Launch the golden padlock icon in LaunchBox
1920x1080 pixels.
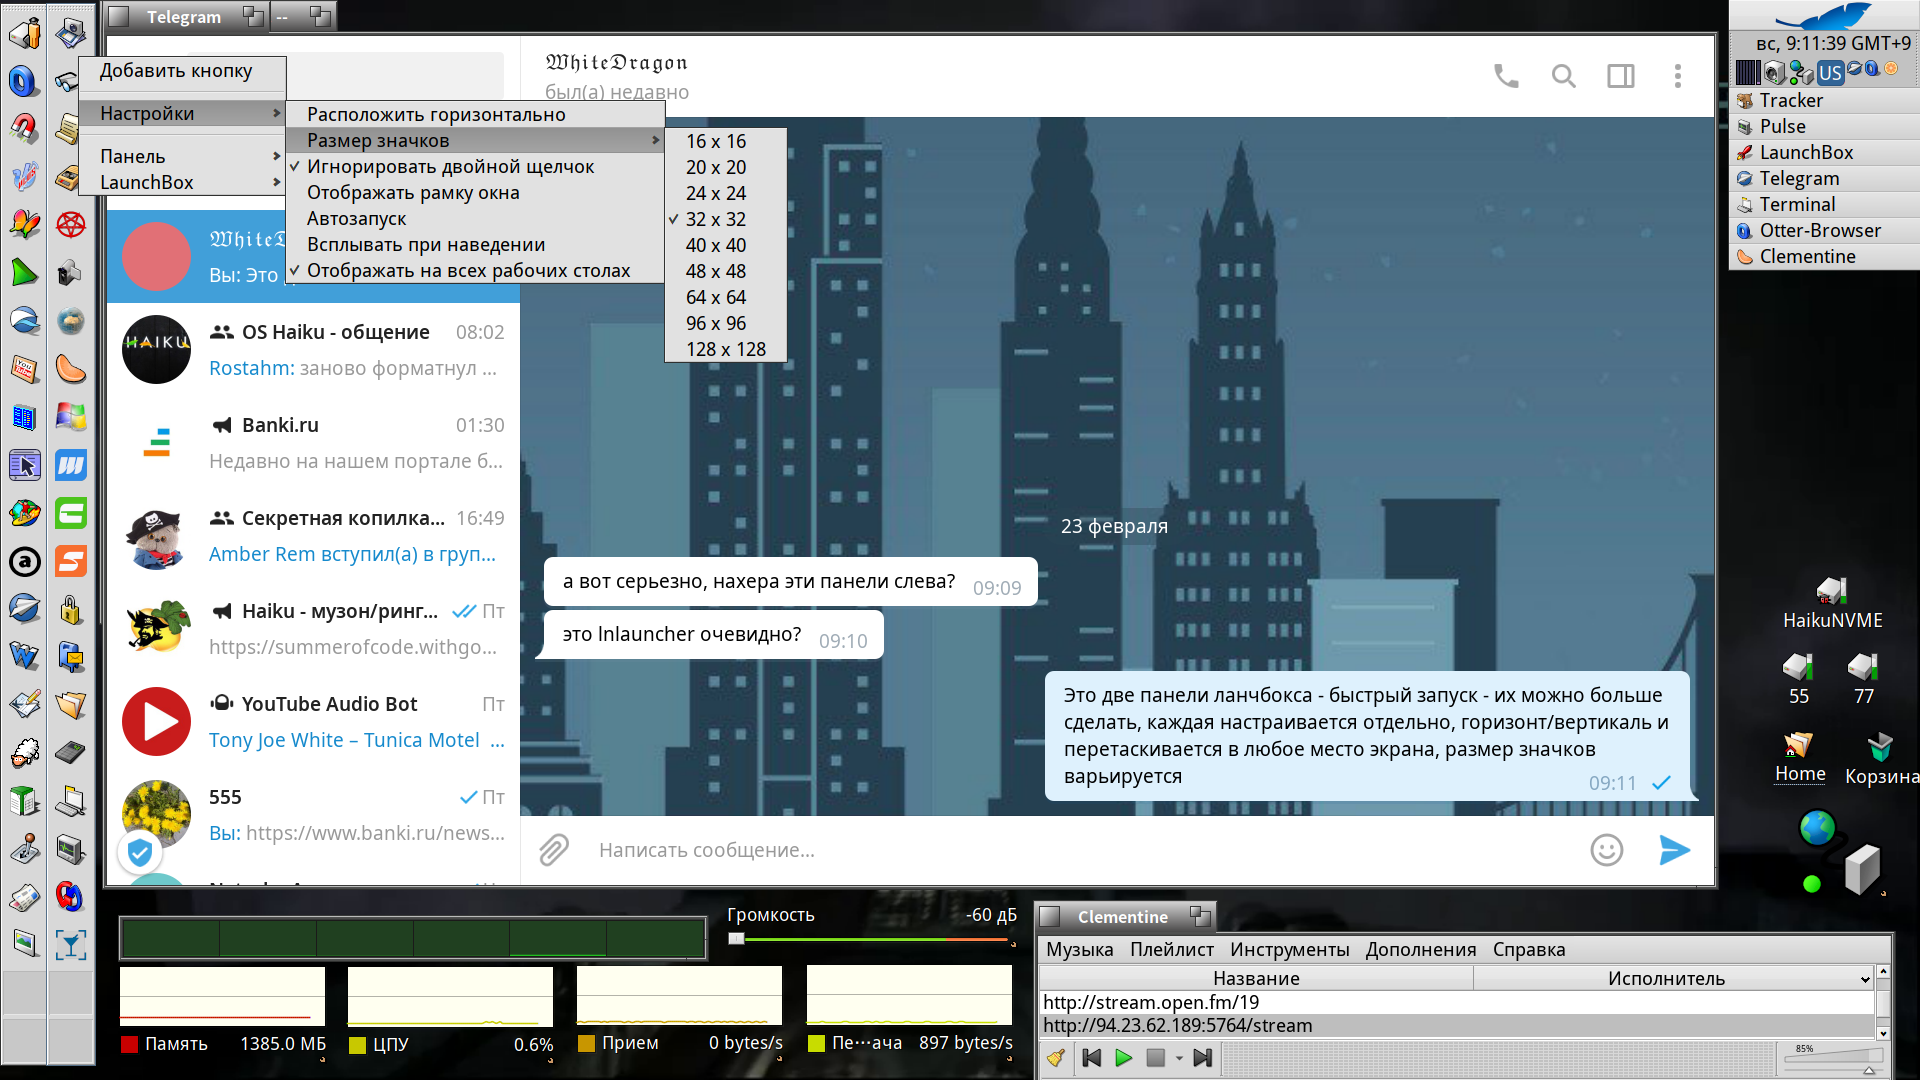click(71, 609)
